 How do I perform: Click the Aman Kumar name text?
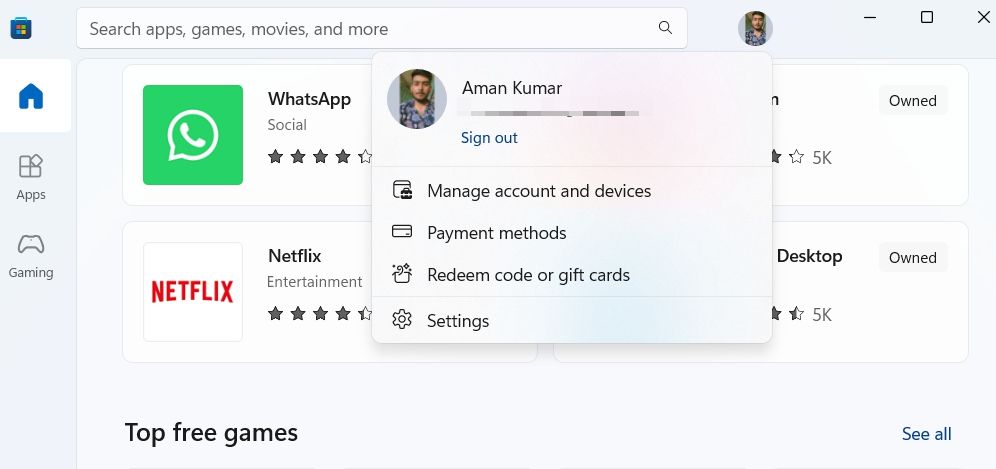click(x=512, y=88)
